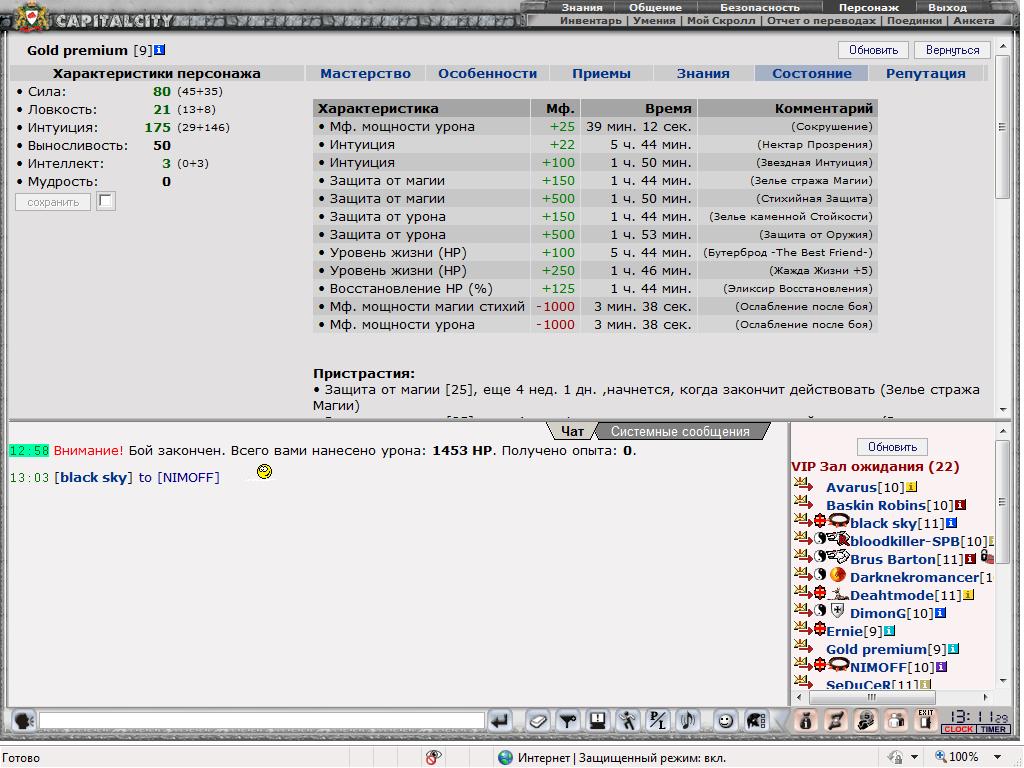Open the Безопасность top menu
The height and width of the screenshot is (768, 1024).
760,7
